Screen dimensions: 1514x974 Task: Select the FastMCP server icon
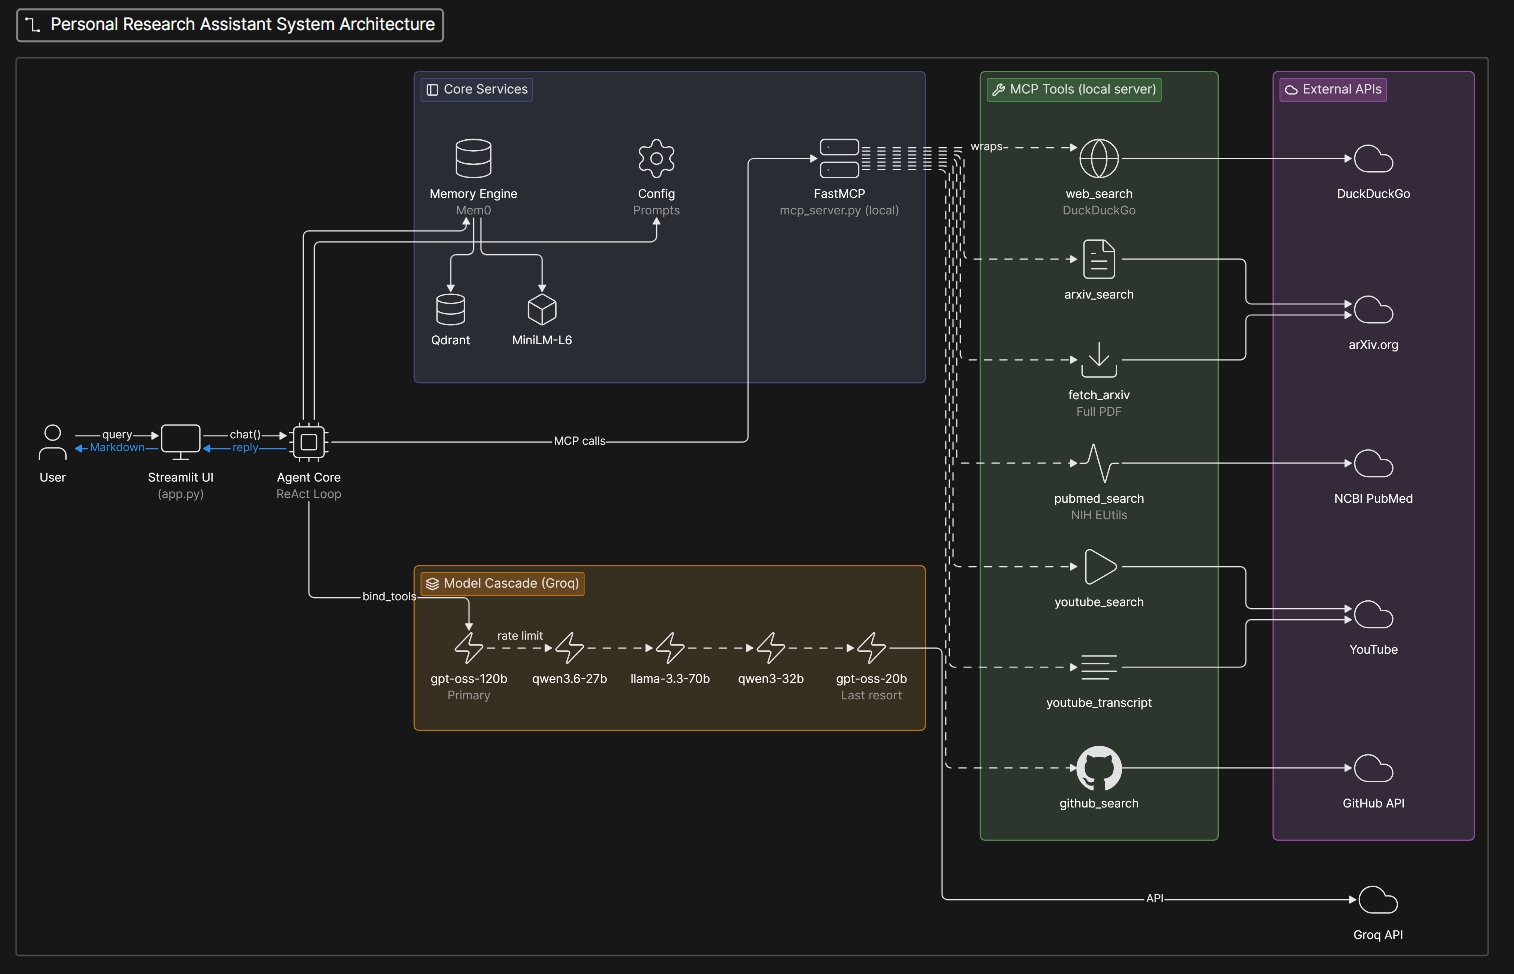pyautogui.click(x=839, y=158)
